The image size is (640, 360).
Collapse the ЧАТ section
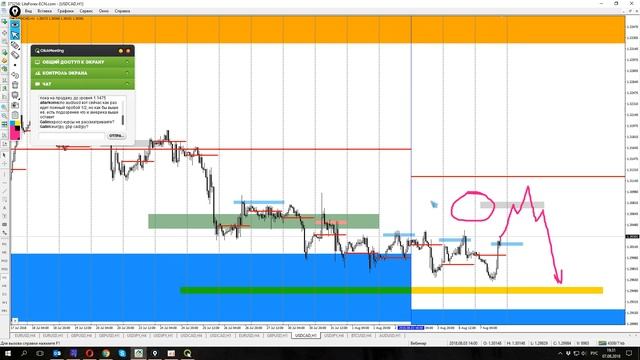(x=82, y=84)
